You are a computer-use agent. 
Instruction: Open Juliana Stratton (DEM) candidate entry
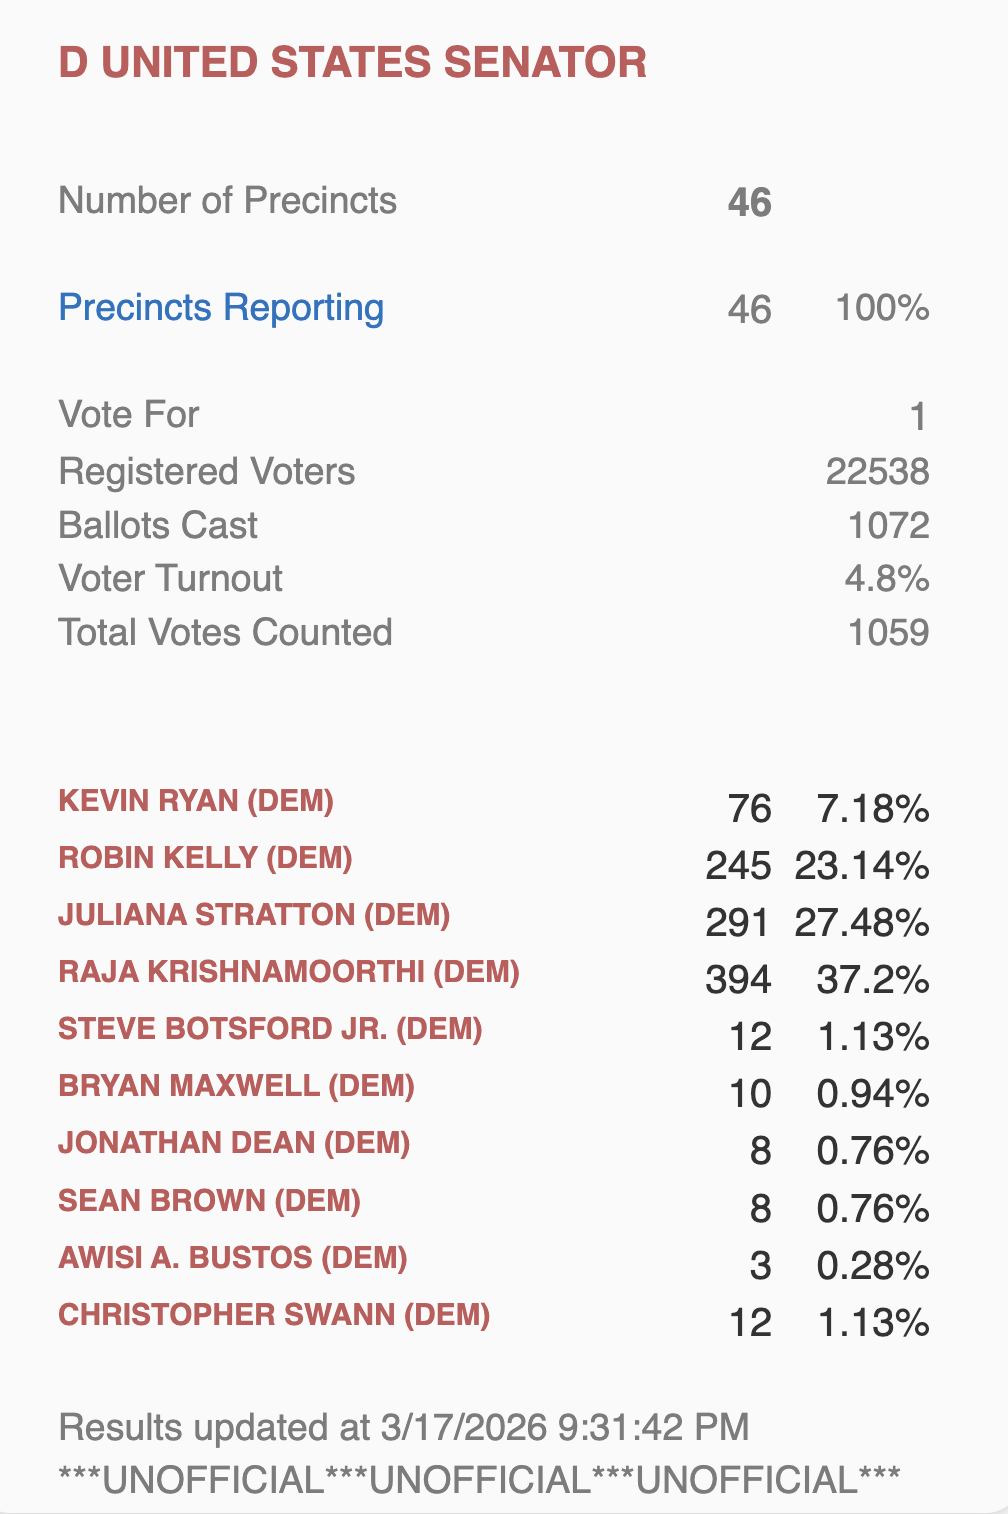[x=254, y=915]
